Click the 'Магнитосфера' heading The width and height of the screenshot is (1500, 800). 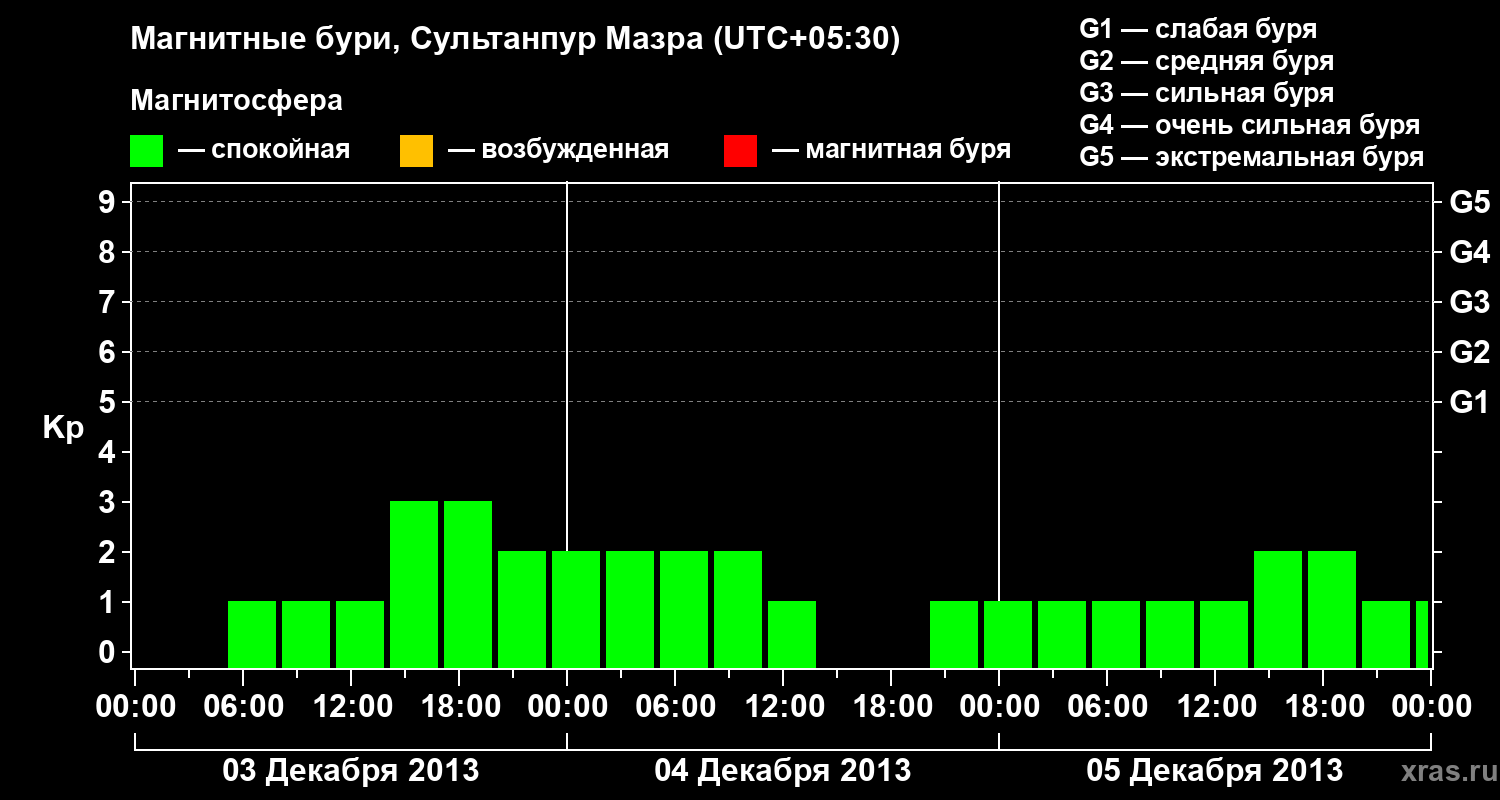237,101
